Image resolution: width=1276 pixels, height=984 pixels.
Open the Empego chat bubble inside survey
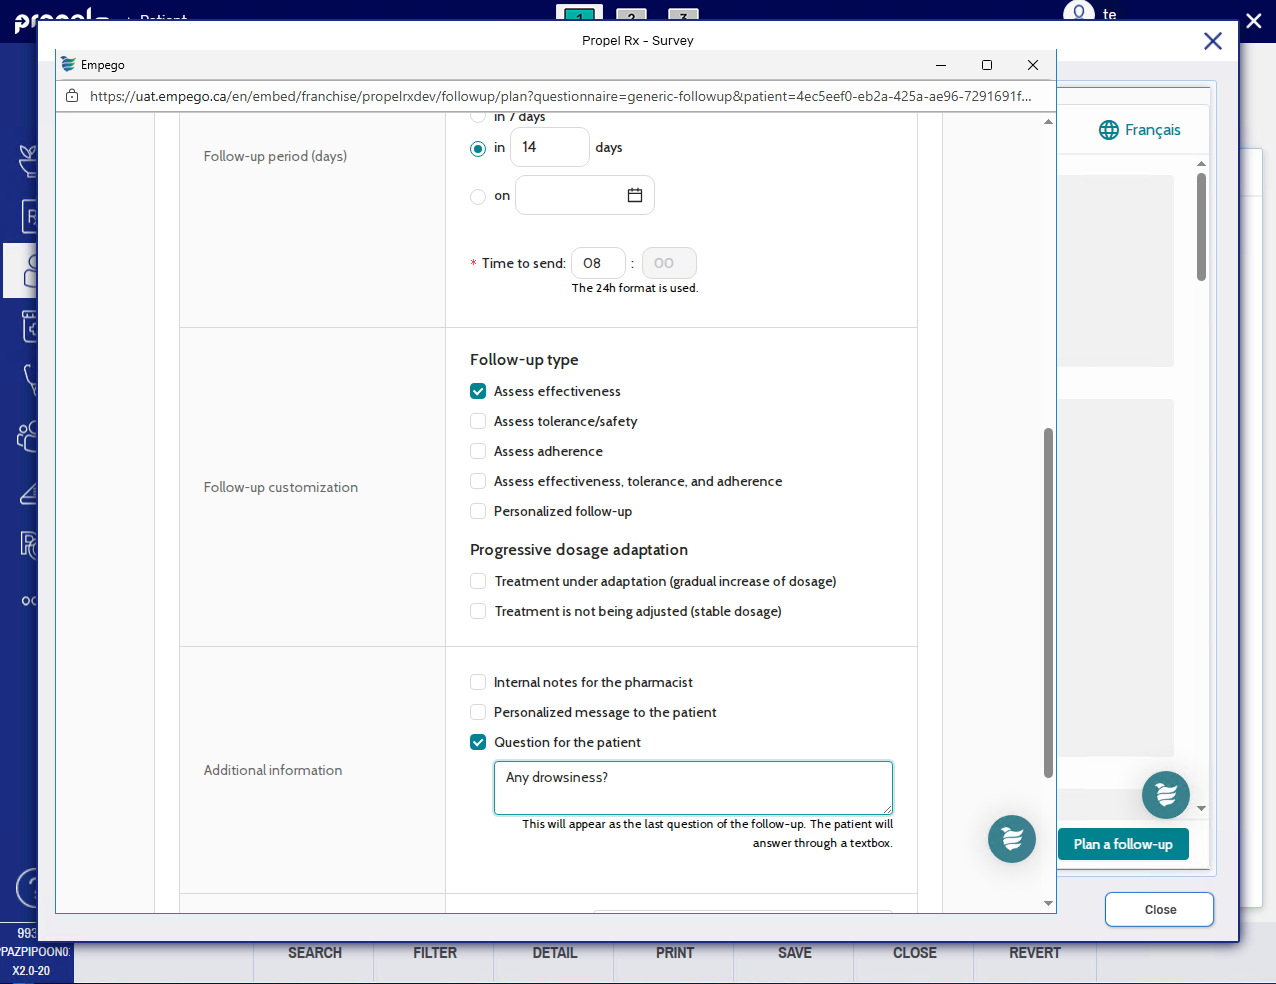[x=1011, y=838]
